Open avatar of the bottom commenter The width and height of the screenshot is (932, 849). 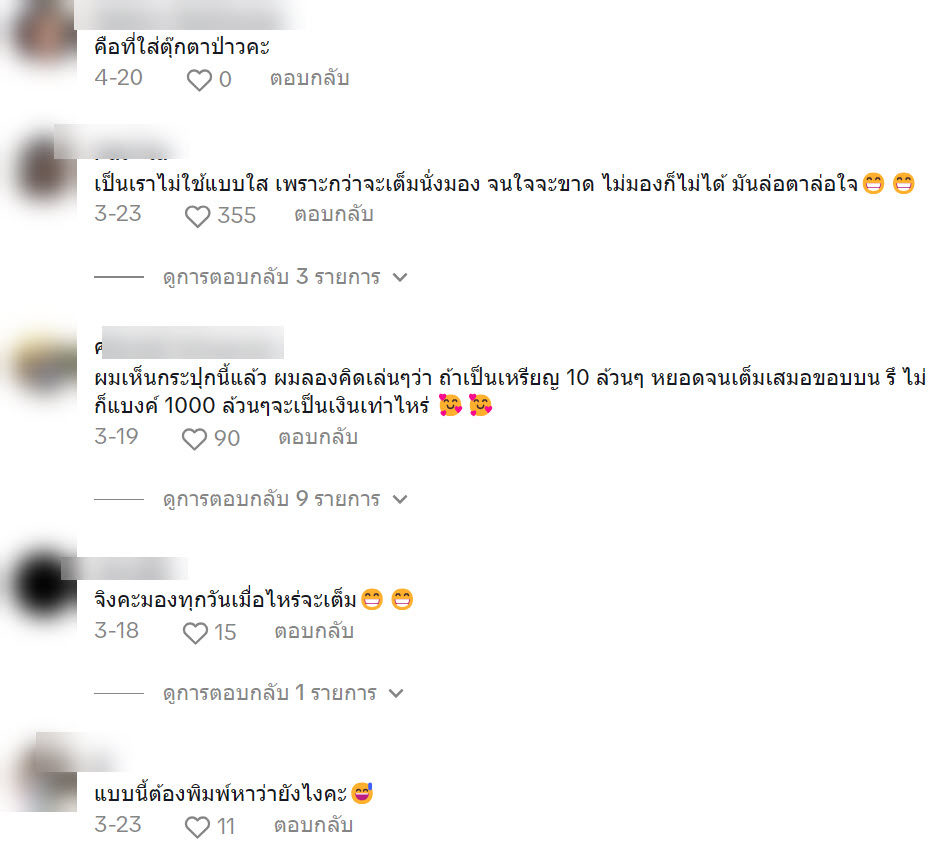point(39,773)
